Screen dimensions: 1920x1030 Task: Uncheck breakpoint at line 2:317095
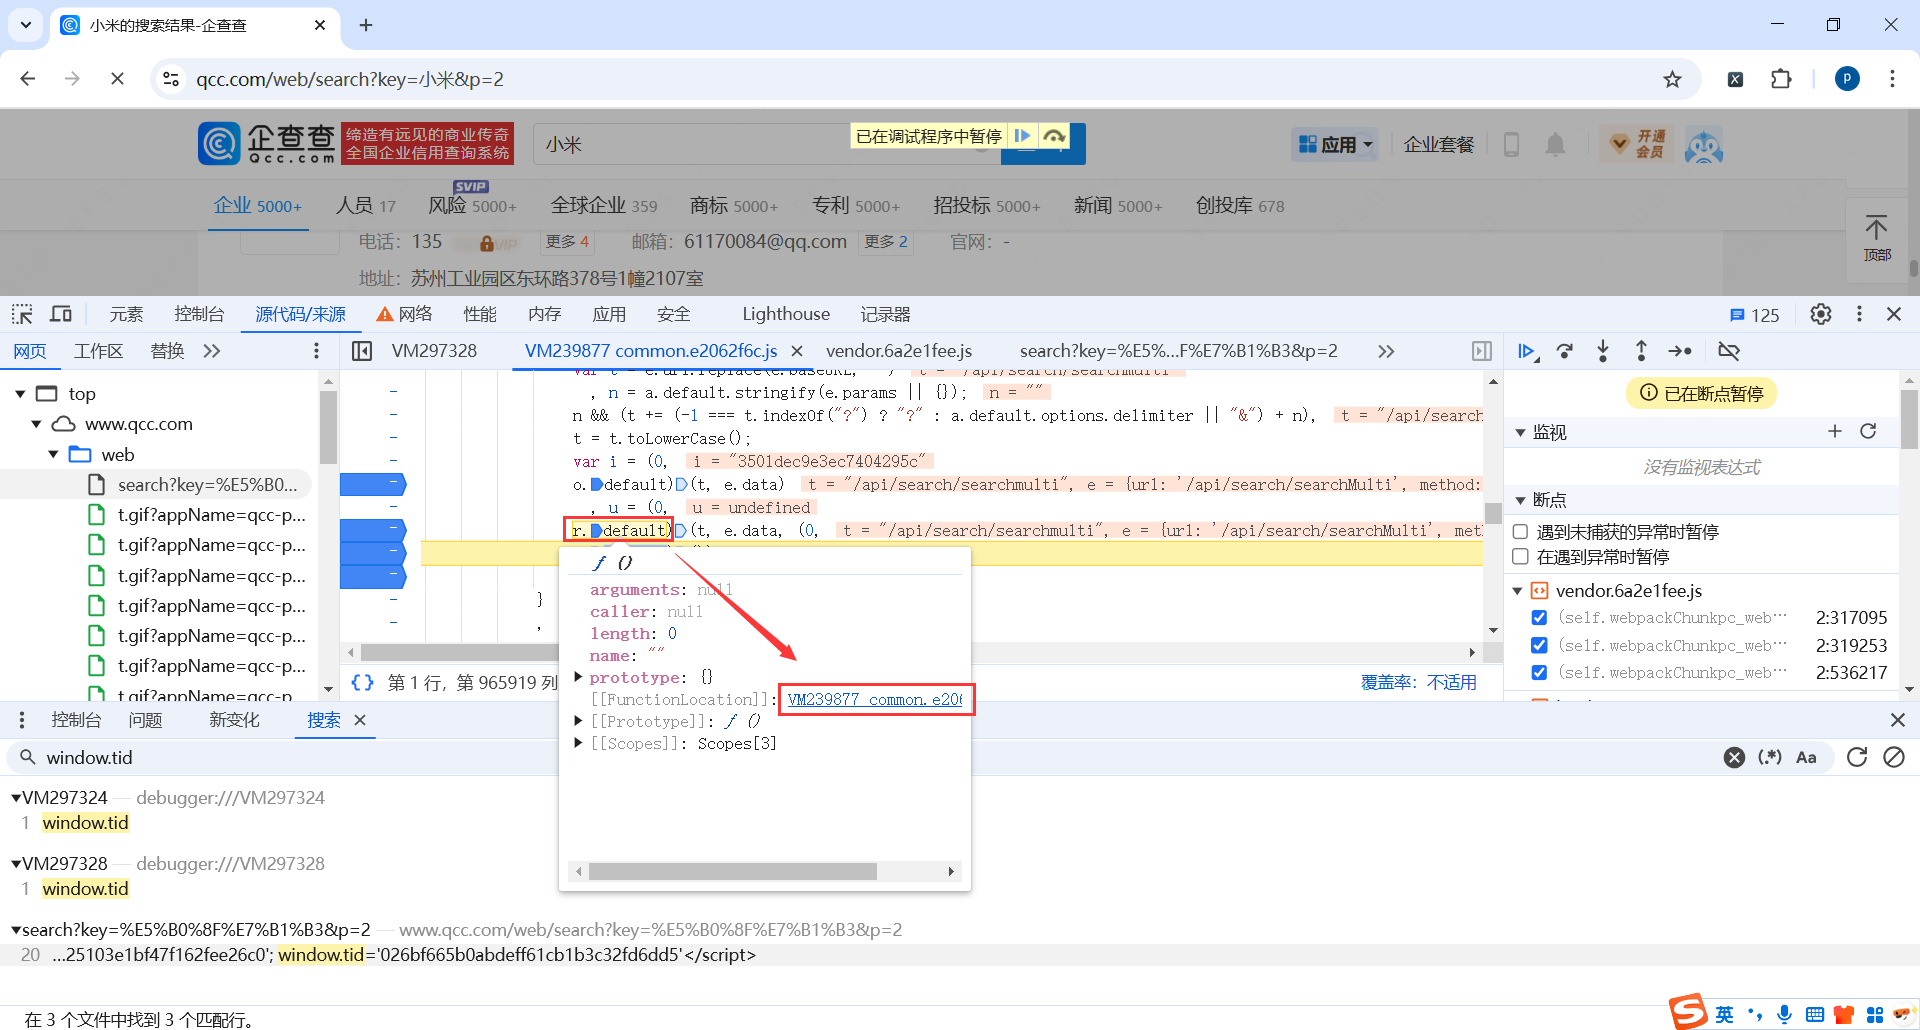click(x=1539, y=618)
